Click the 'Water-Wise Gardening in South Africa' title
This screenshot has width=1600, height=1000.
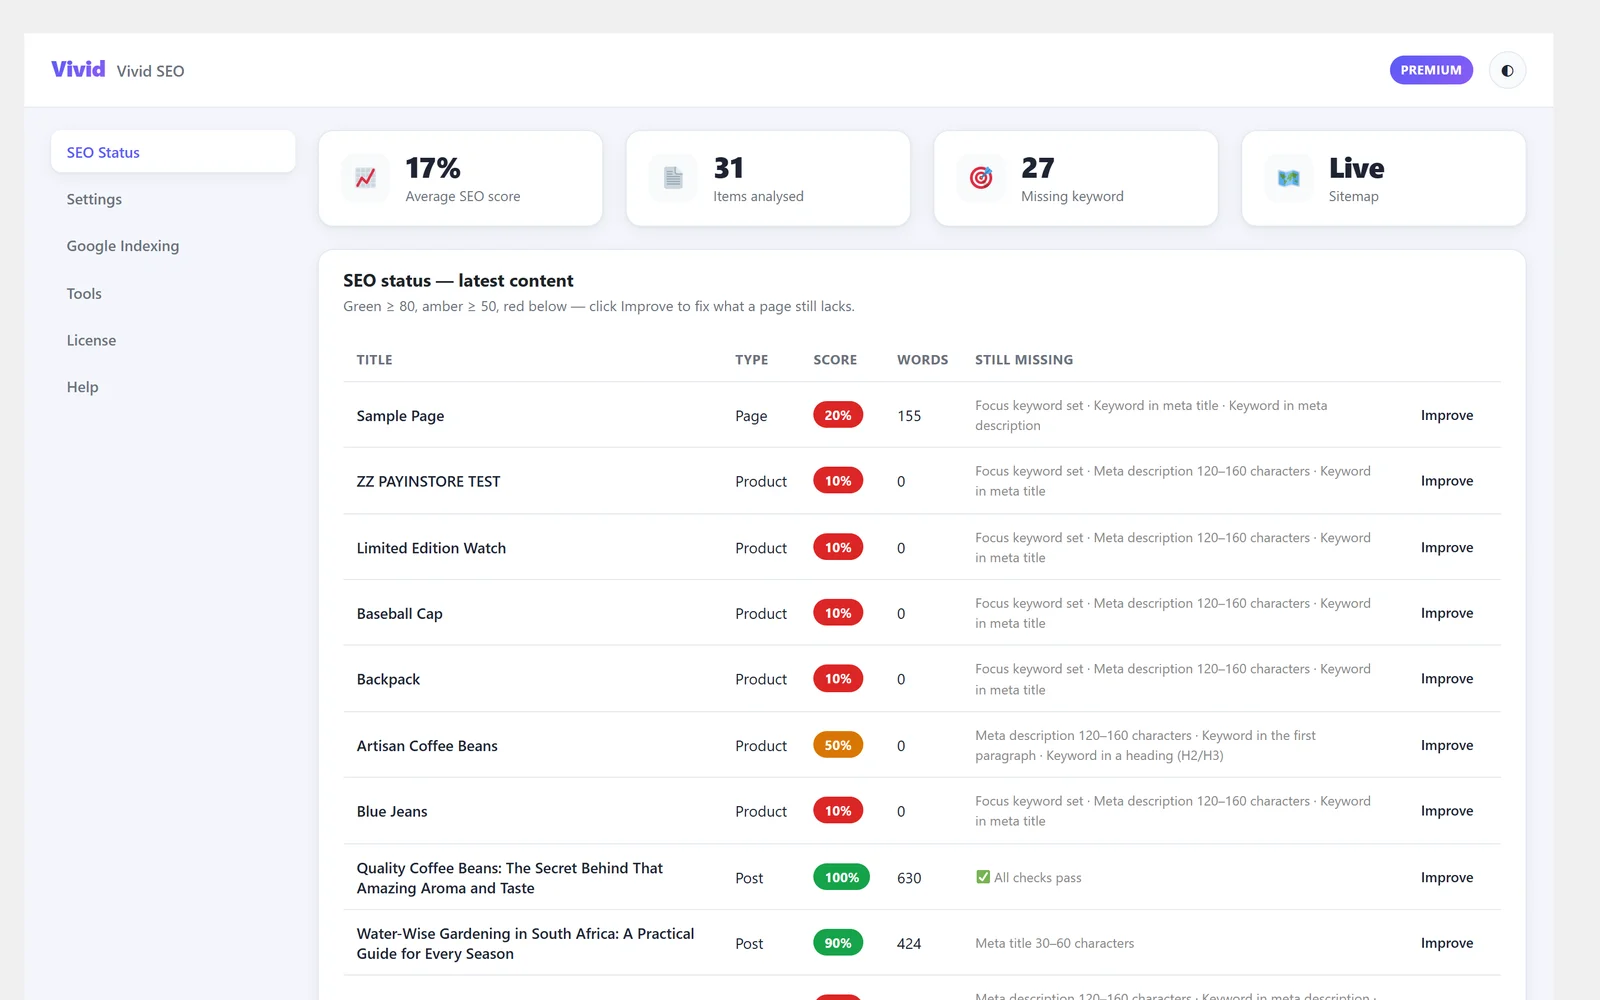tap(525, 943)
